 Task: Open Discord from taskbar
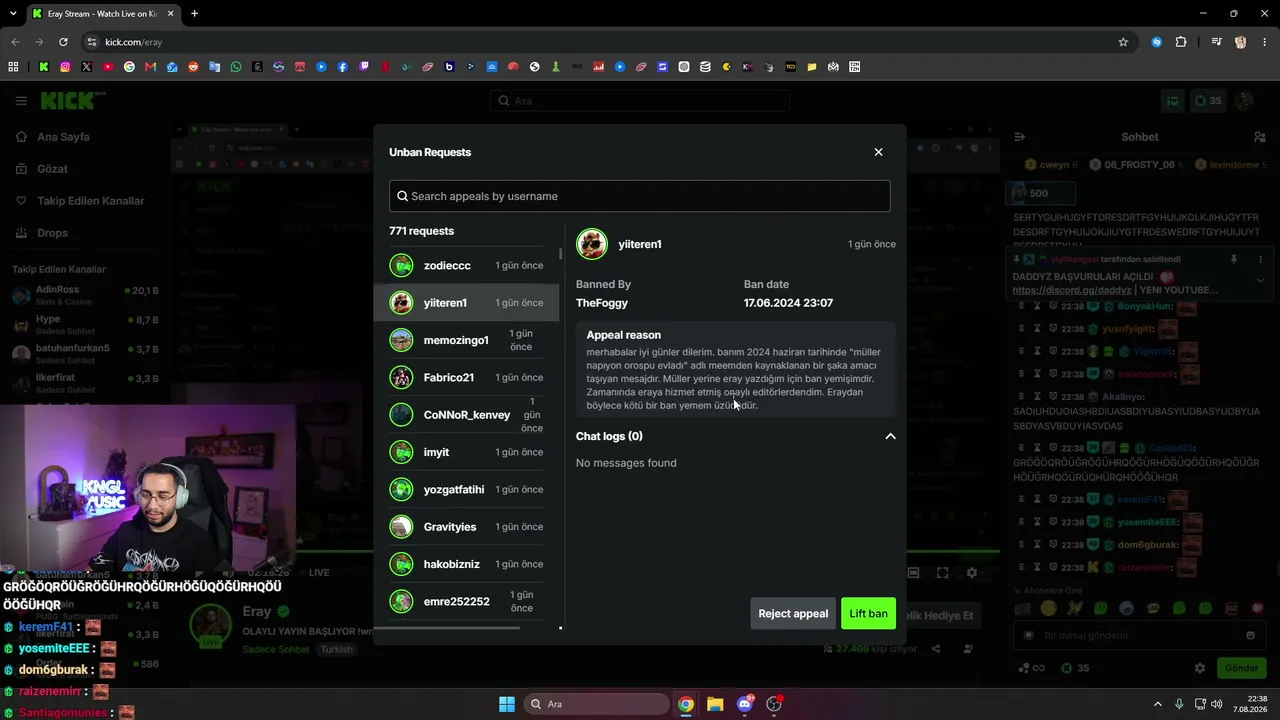click(x=745, y=704)
